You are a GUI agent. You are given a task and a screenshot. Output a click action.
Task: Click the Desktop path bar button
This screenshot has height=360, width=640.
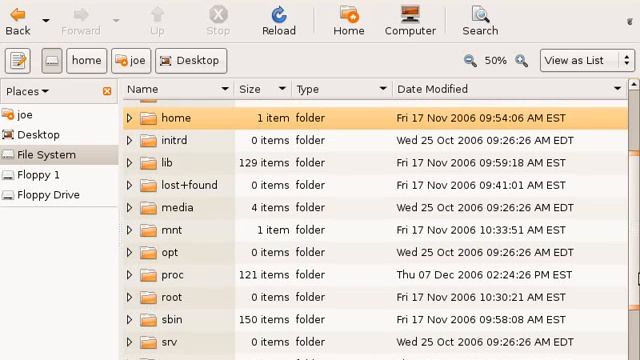[x=191, y=61]
